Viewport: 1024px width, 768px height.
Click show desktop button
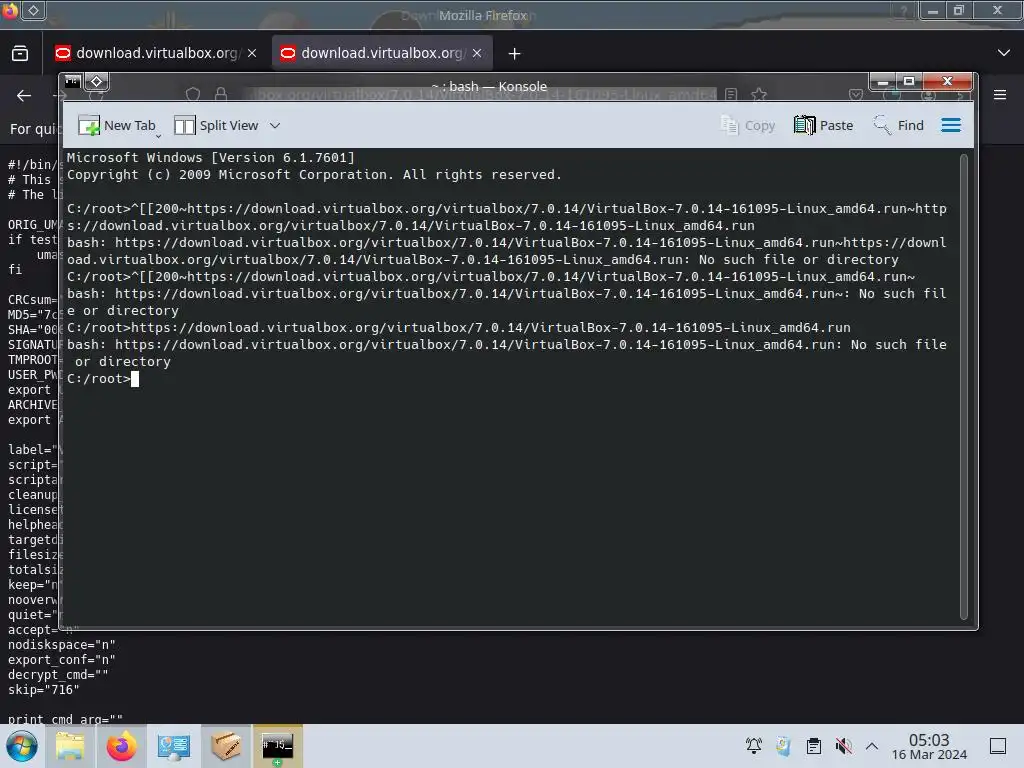pyautogui.click(x=998, y=745)
